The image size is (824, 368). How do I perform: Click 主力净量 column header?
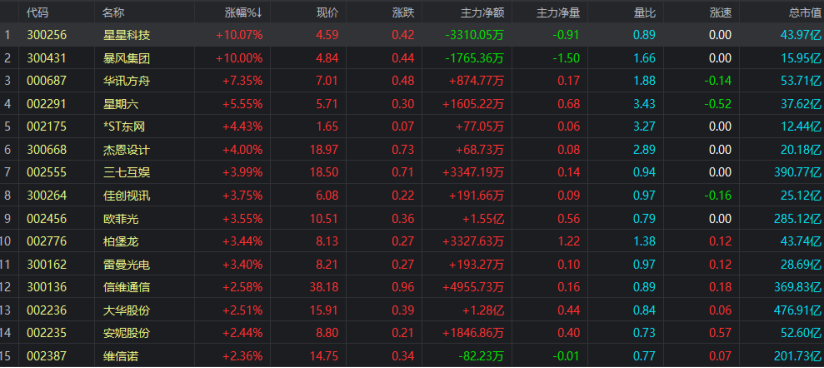558,12
